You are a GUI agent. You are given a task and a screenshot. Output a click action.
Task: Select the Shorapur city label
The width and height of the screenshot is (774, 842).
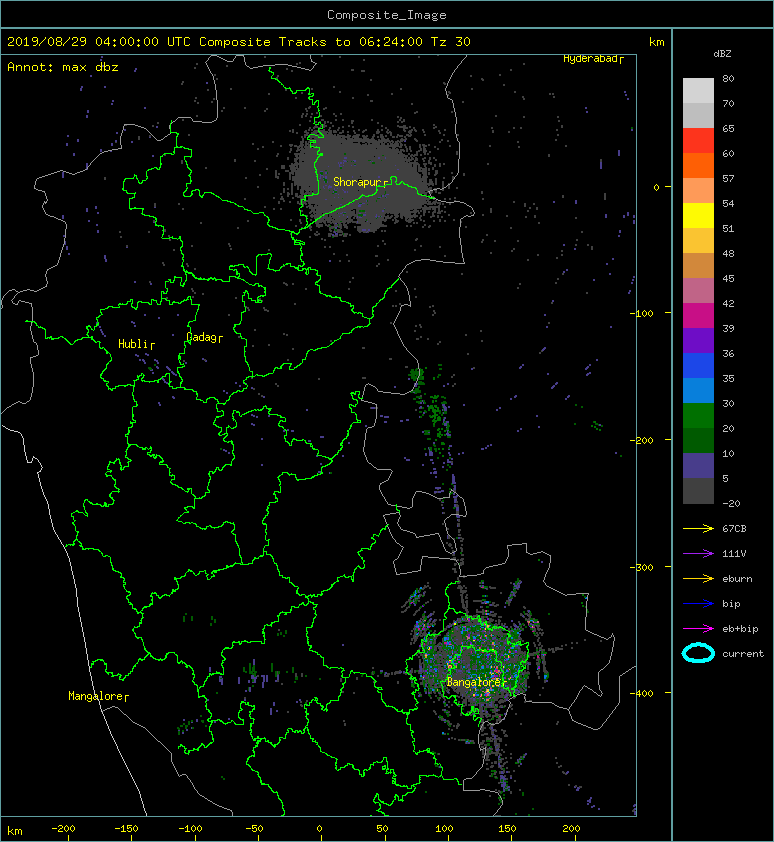(x=360, y=182)
